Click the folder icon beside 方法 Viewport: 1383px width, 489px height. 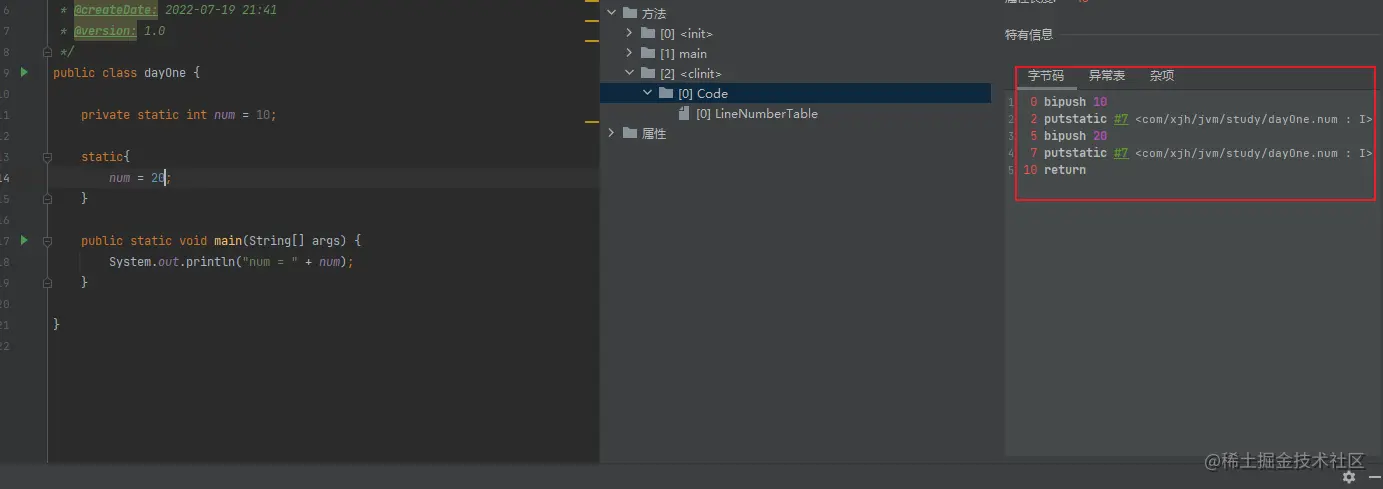click(x=630, y=14)
